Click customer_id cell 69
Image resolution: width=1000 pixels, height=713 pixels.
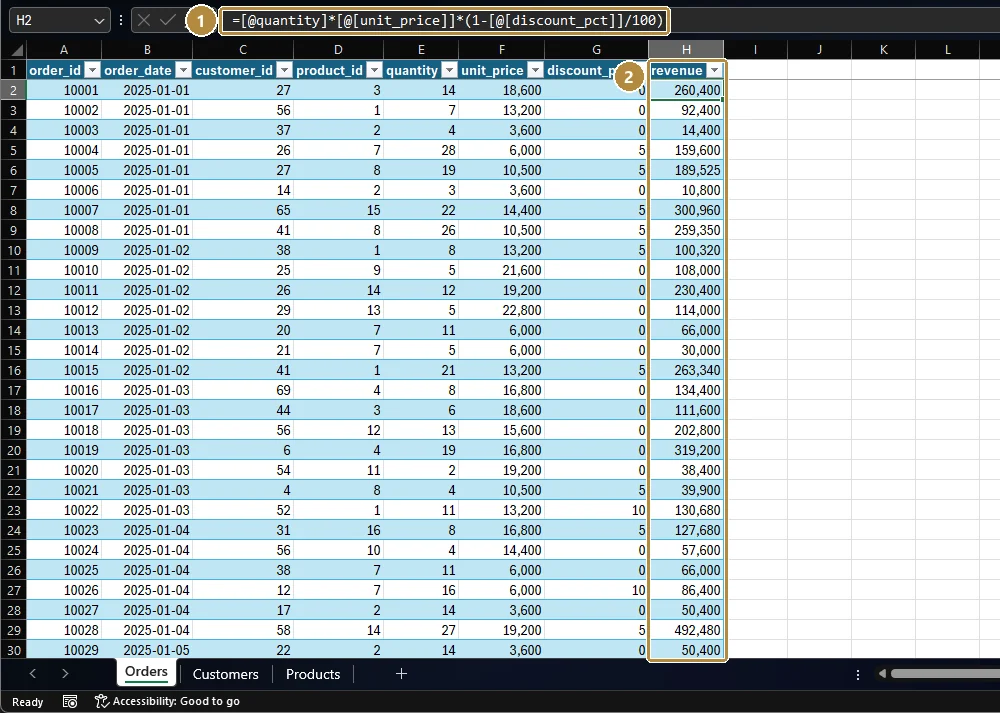tap(243, 390)
